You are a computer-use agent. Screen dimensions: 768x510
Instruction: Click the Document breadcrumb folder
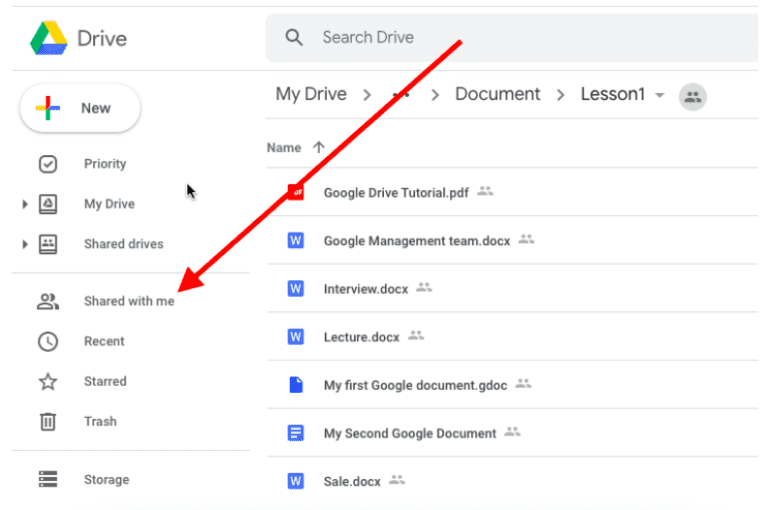point(498,94)
